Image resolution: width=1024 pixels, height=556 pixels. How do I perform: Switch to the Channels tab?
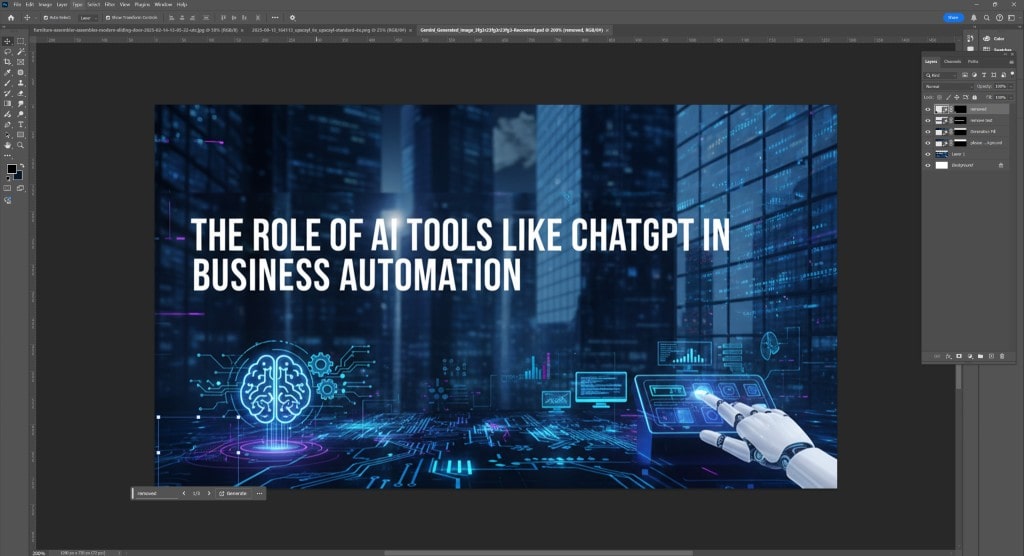click(952, 62)
